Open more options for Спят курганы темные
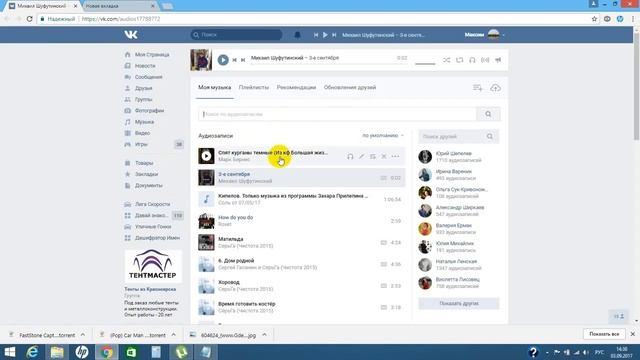This screenshot has width=640, height=360. (x=395, y=156)
